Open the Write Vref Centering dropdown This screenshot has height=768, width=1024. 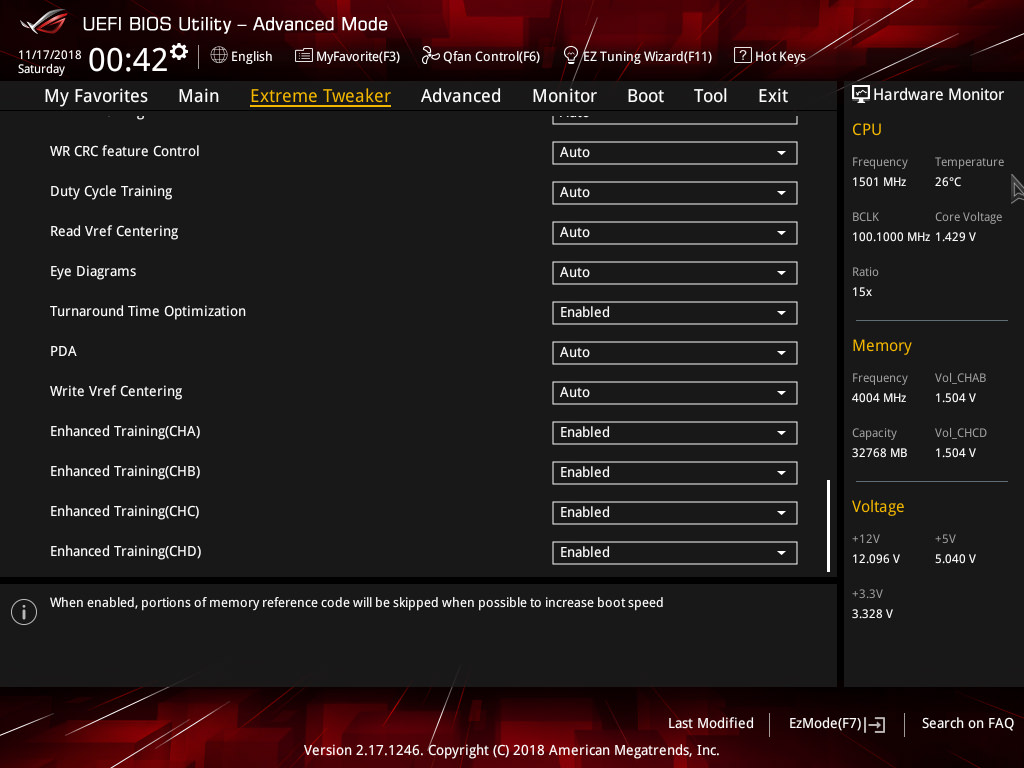coord(675,392)
